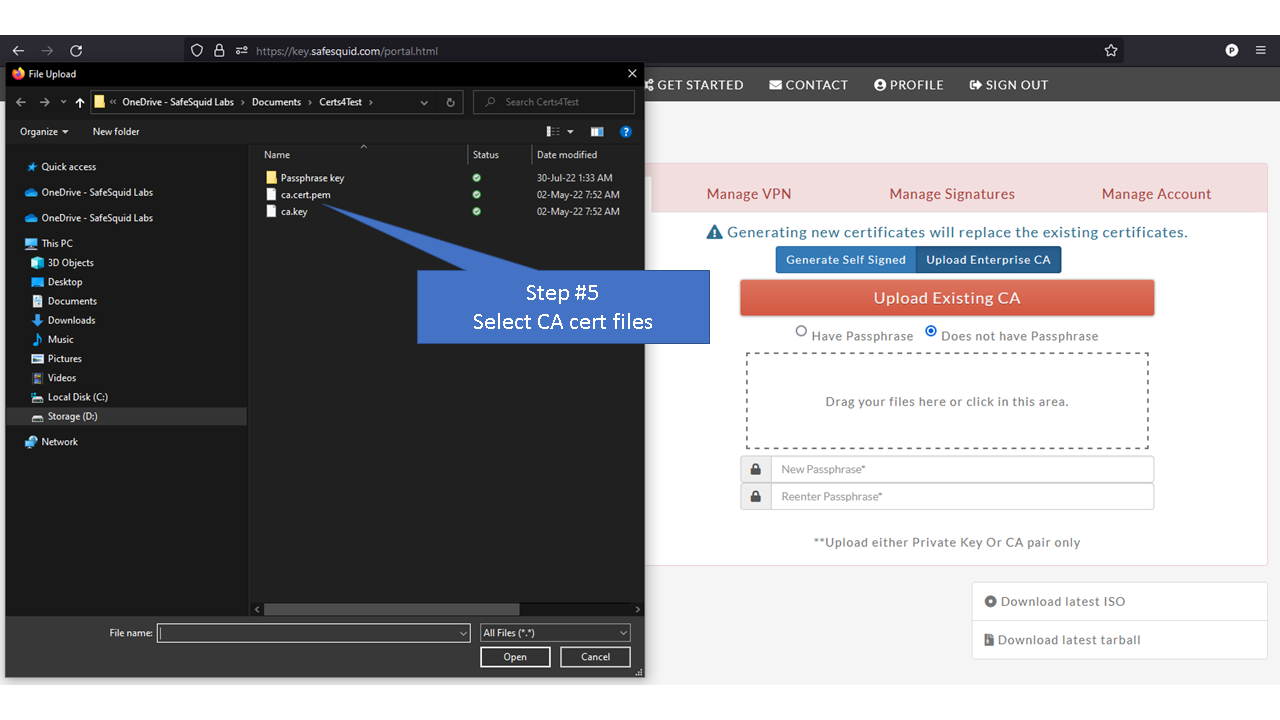The height and width of the screenshot is (720, 1280).
Task: Click the Firefox profile icon in toolbar
Action: coord(1231,50)
